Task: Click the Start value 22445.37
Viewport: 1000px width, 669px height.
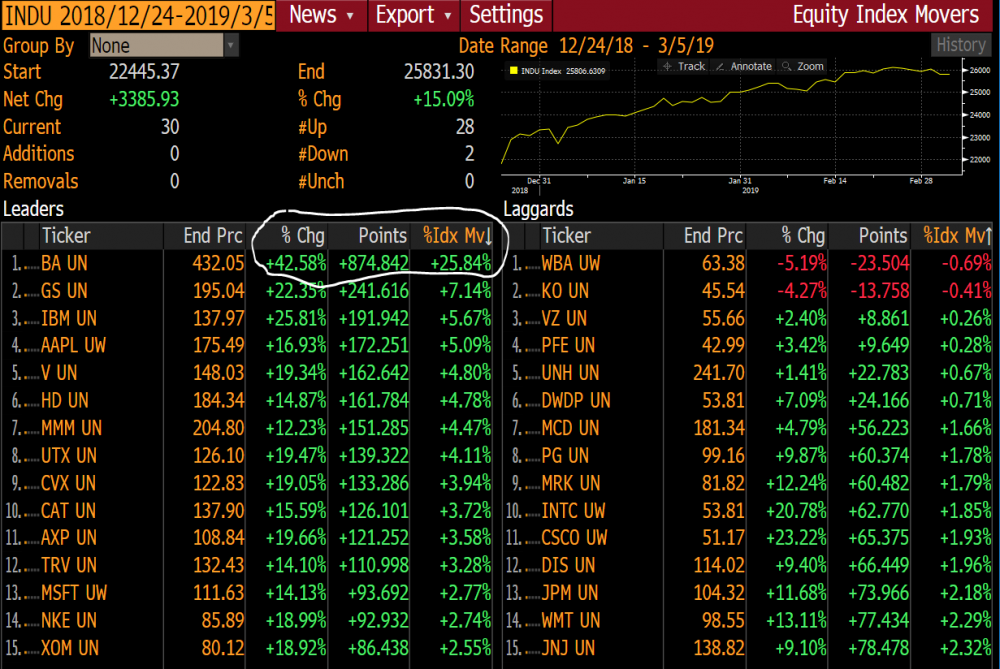Action: [x=144, y=72]
